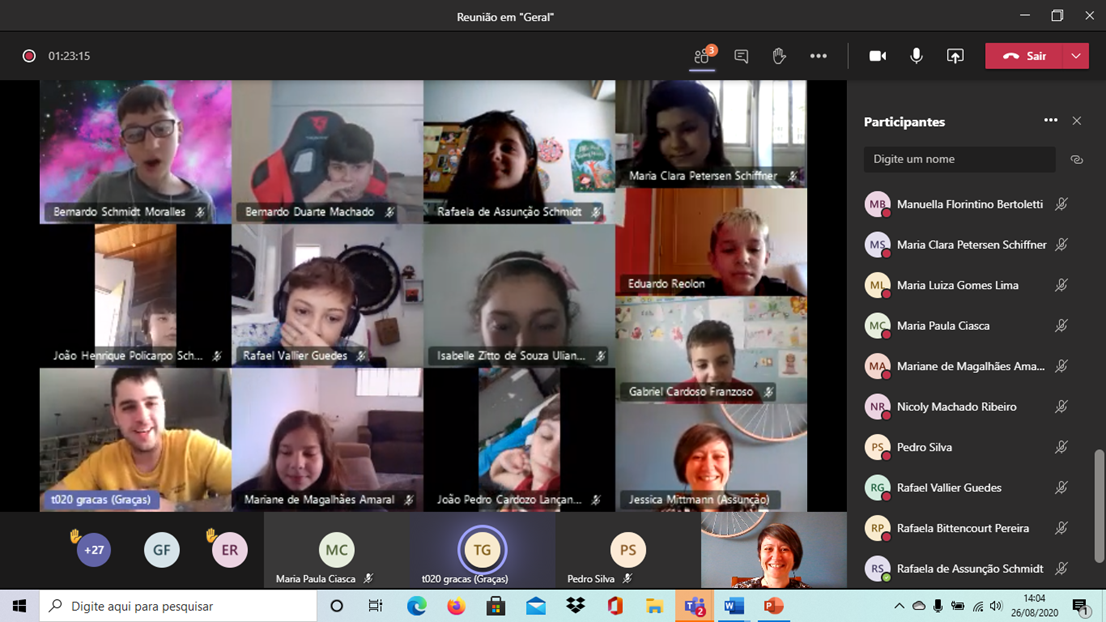Click the taskbar search box
1106x622 pixels.
(x=178, y=606)
